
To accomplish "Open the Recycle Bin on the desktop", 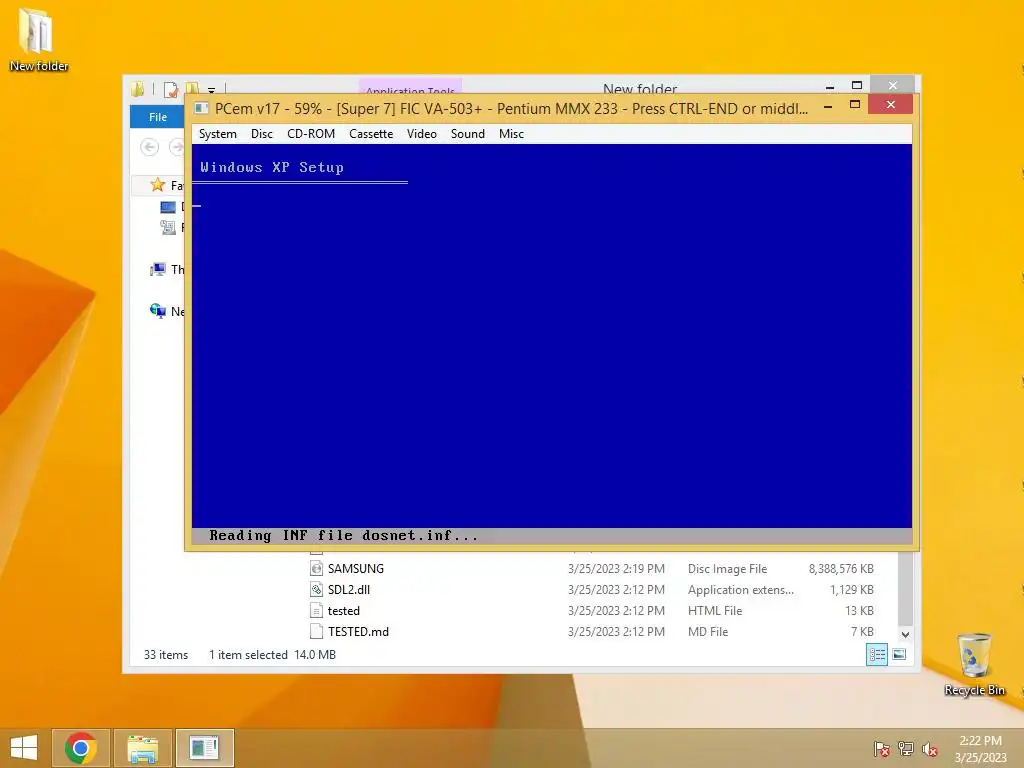I will (x=974, y=664).
